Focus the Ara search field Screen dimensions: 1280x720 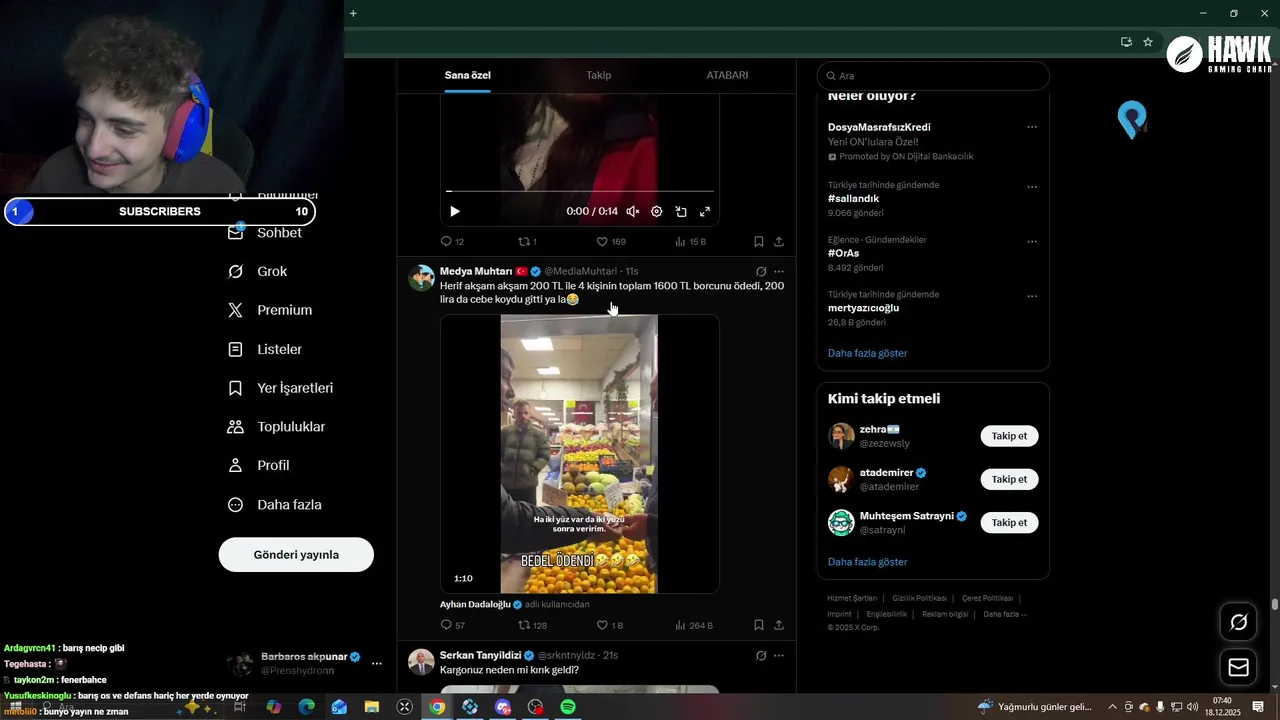tap(933, 76)
